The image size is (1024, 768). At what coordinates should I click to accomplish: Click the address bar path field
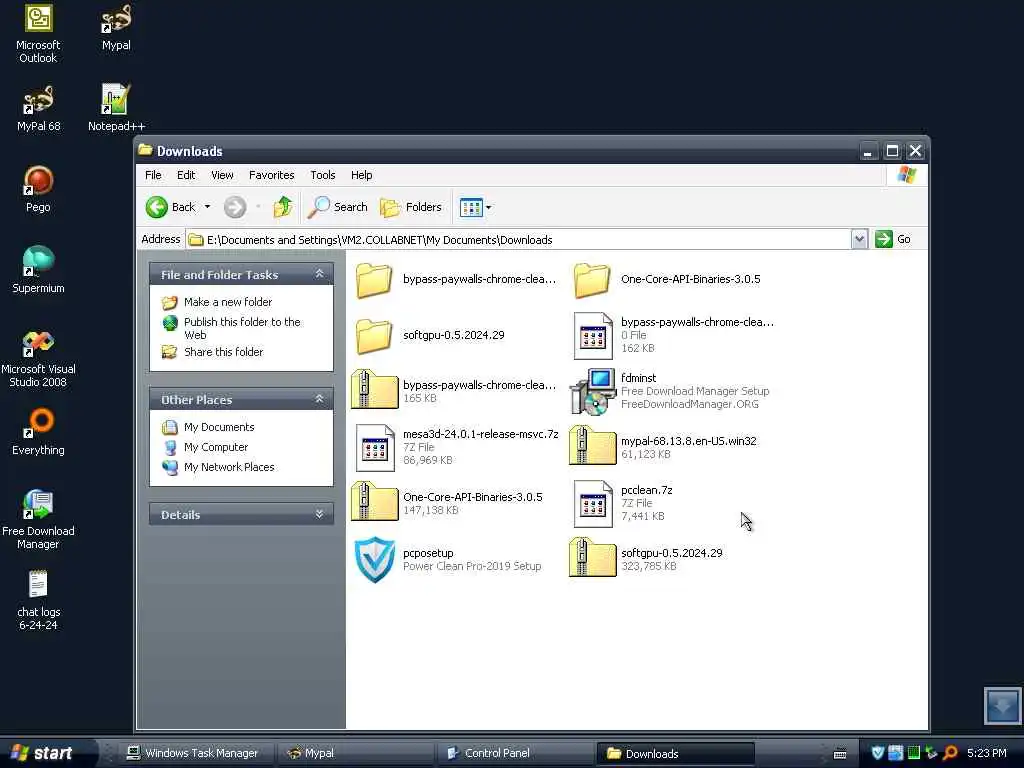pos(519,240)
